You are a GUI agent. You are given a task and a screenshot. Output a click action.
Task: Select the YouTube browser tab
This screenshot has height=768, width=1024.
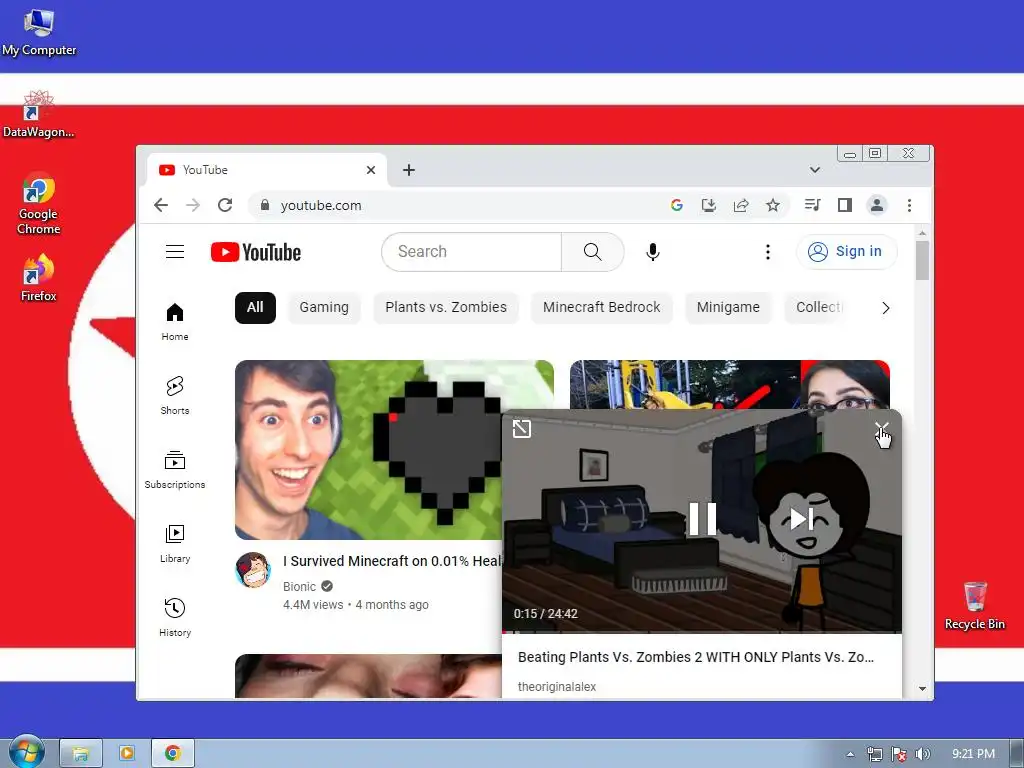(266, 170)
